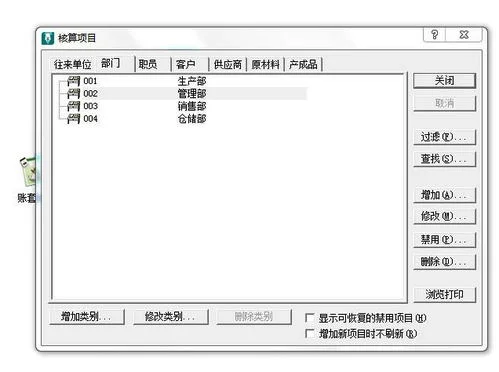Open the 职员 tab
The image size is (499, 372).
click(148, 64)
